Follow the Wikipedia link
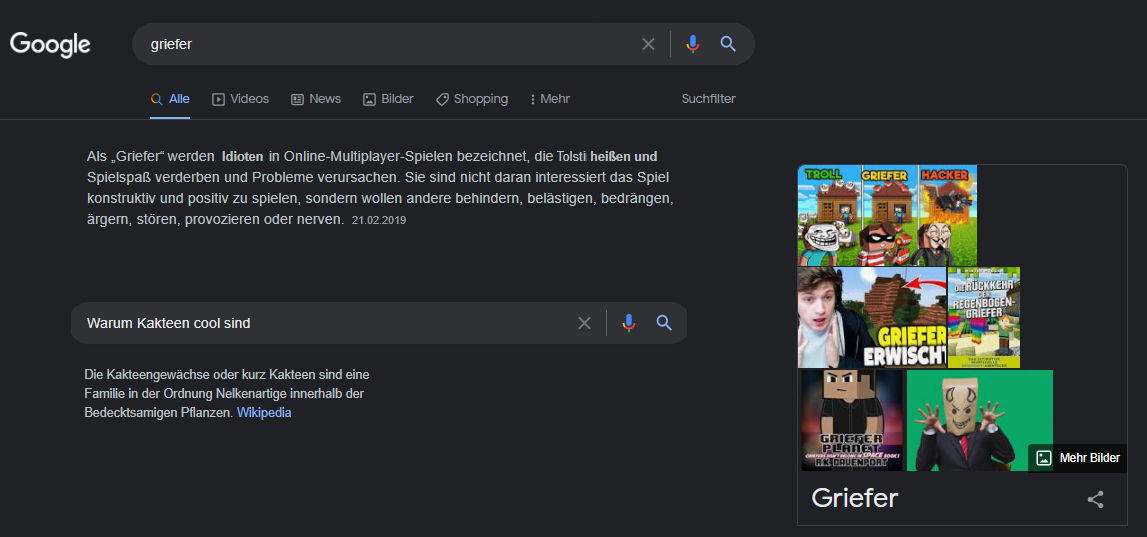The image size is (1147, 537). click(264, 413)
